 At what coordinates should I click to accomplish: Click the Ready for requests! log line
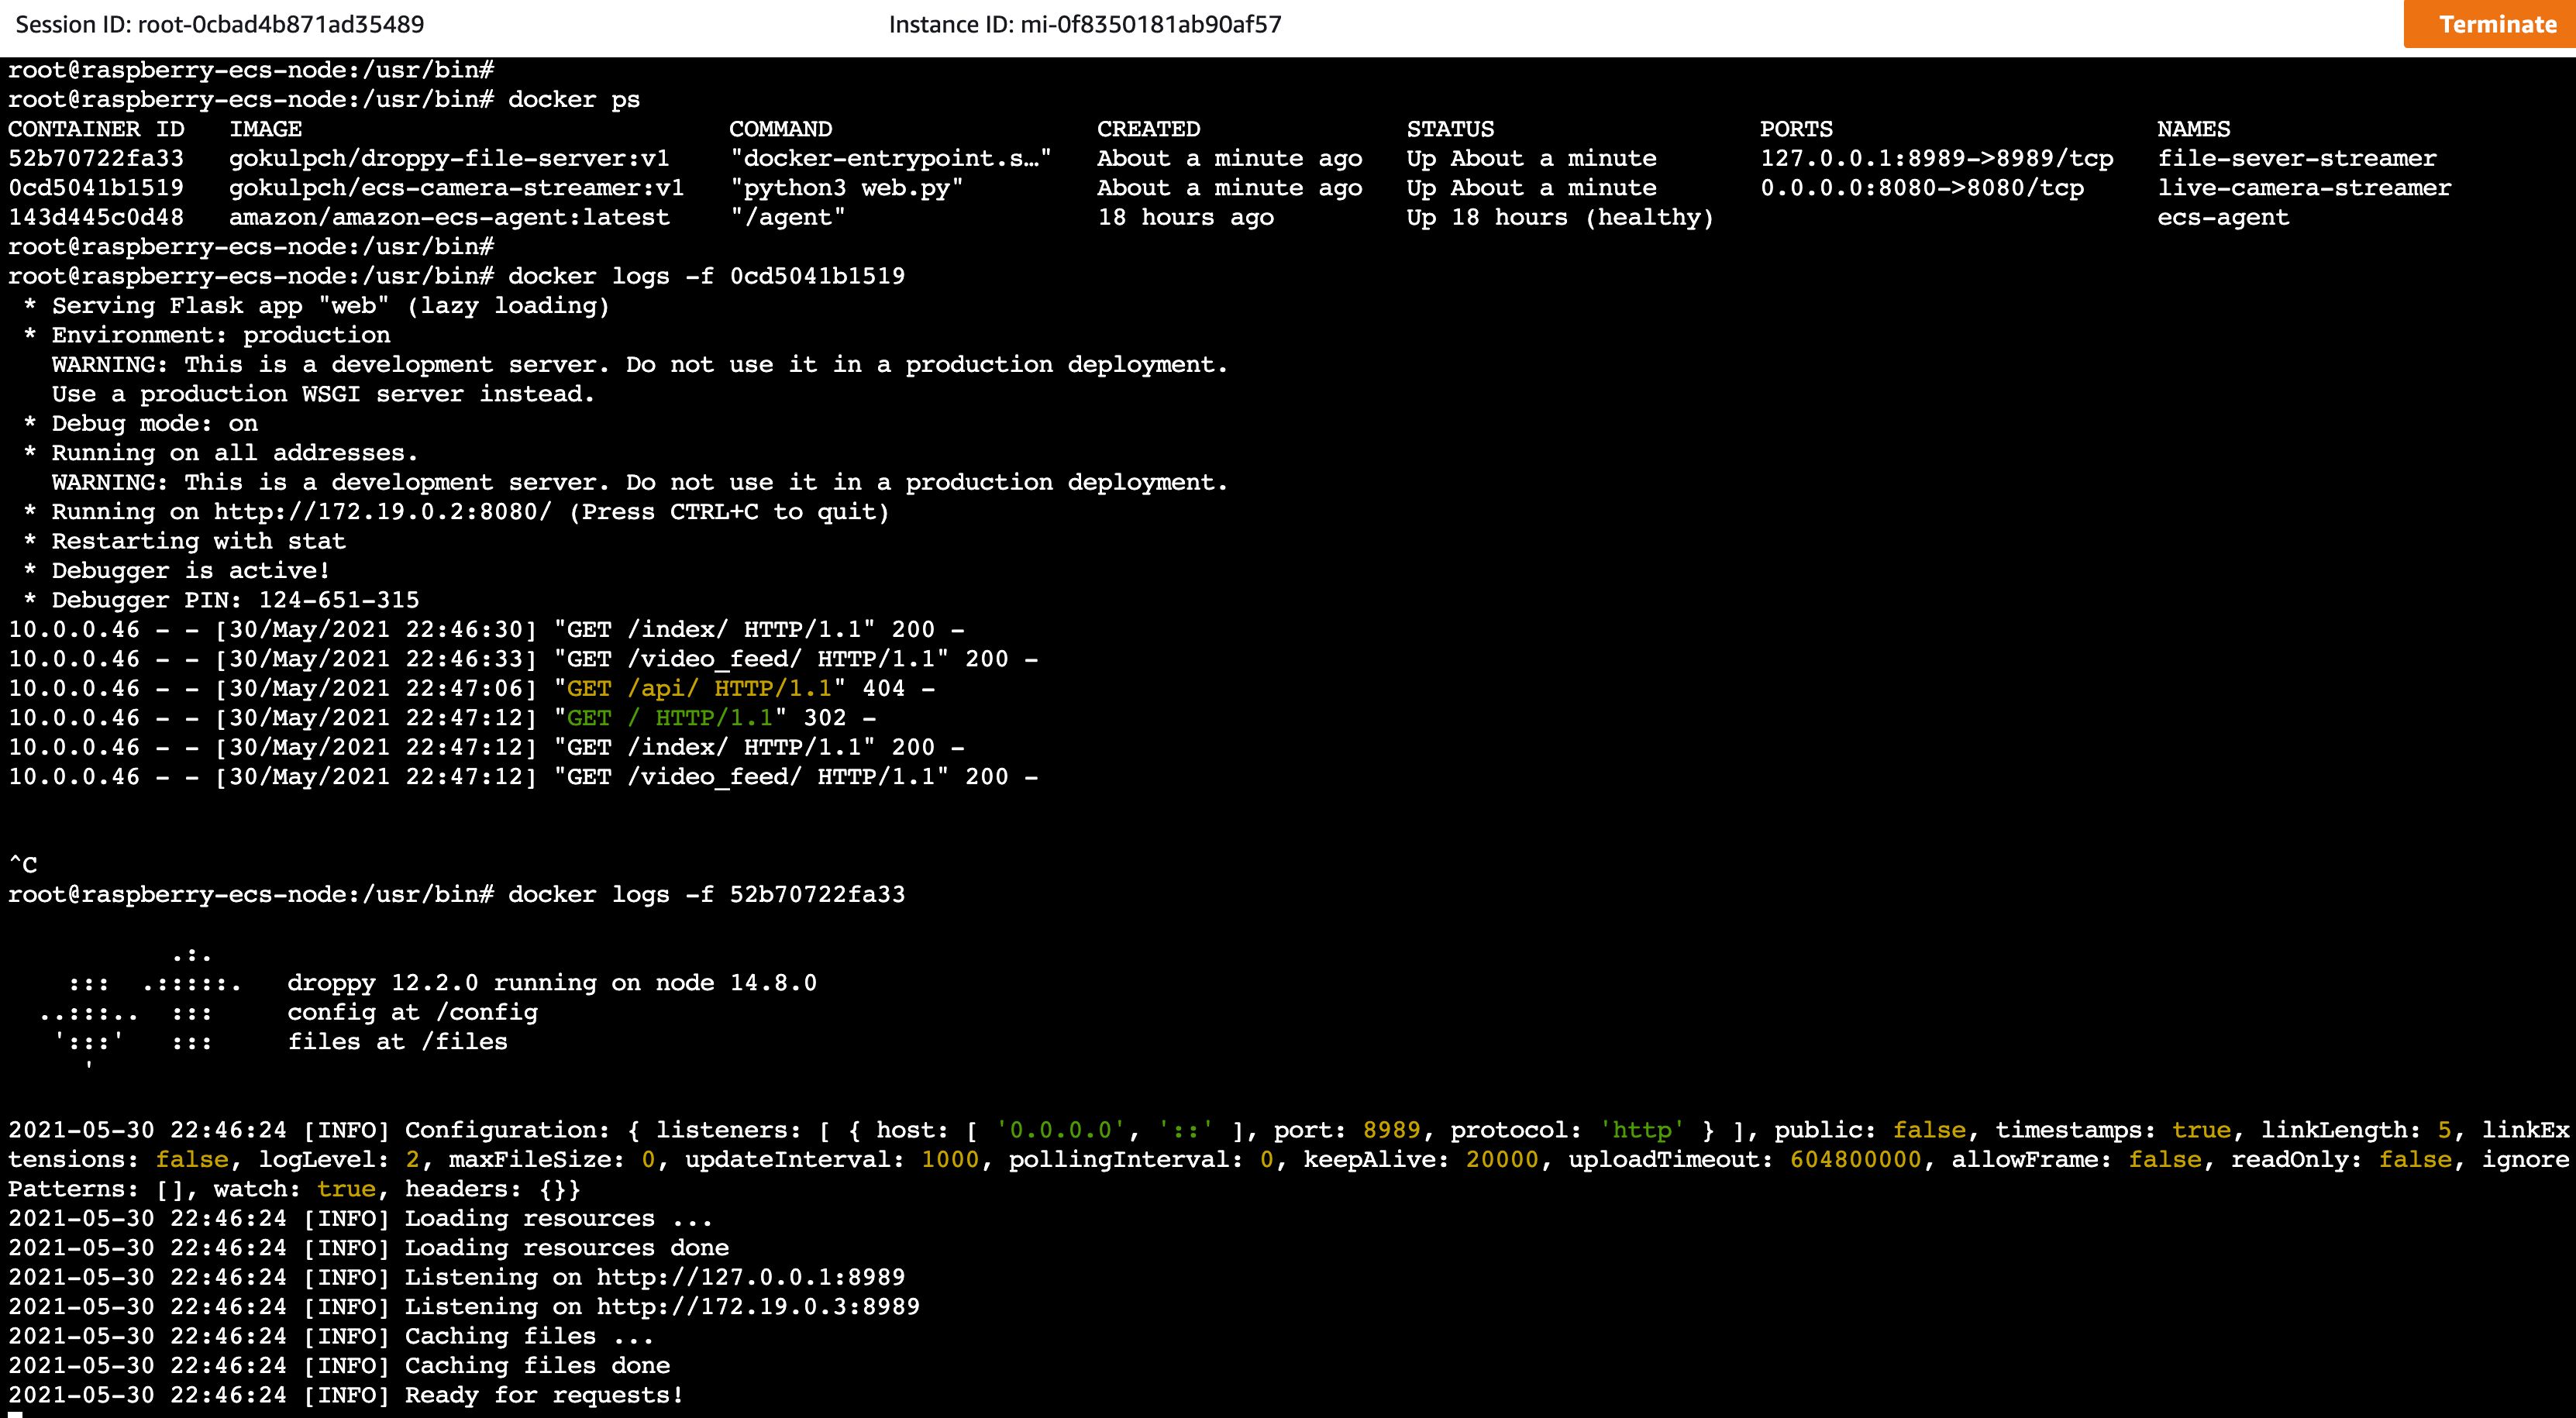(x=544, y=1395)
